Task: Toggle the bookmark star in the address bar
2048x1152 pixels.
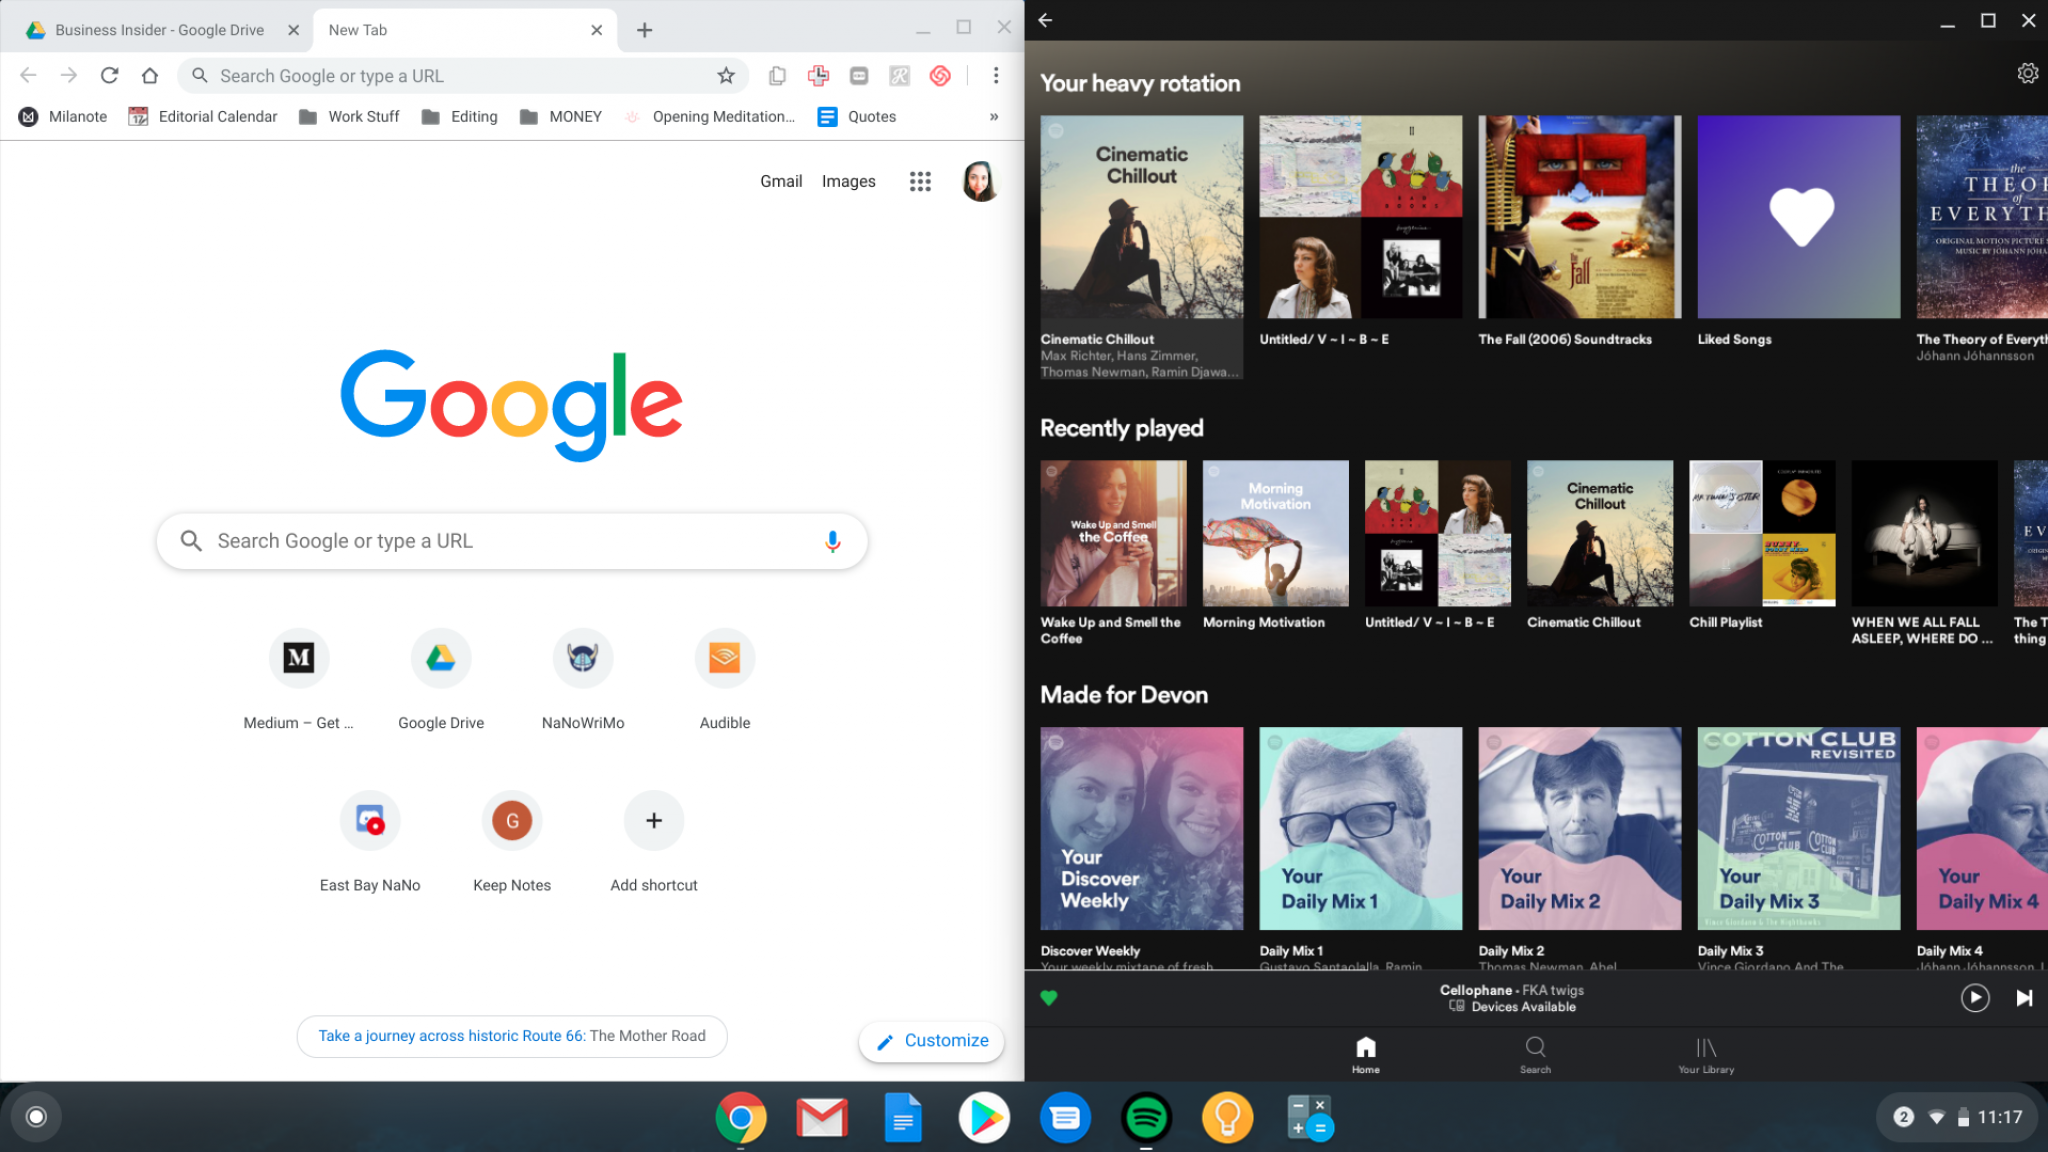Action: tap(726, 75)
